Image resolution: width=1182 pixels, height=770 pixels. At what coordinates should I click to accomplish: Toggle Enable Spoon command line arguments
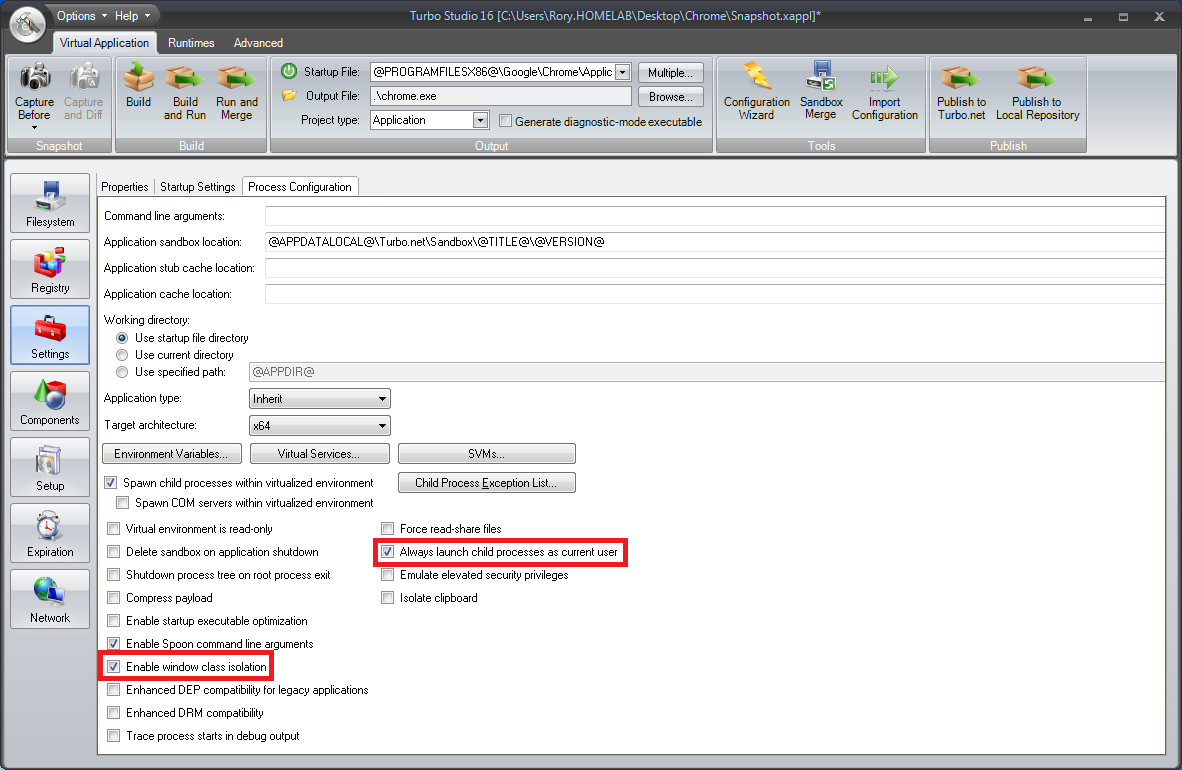pos(114,644)
